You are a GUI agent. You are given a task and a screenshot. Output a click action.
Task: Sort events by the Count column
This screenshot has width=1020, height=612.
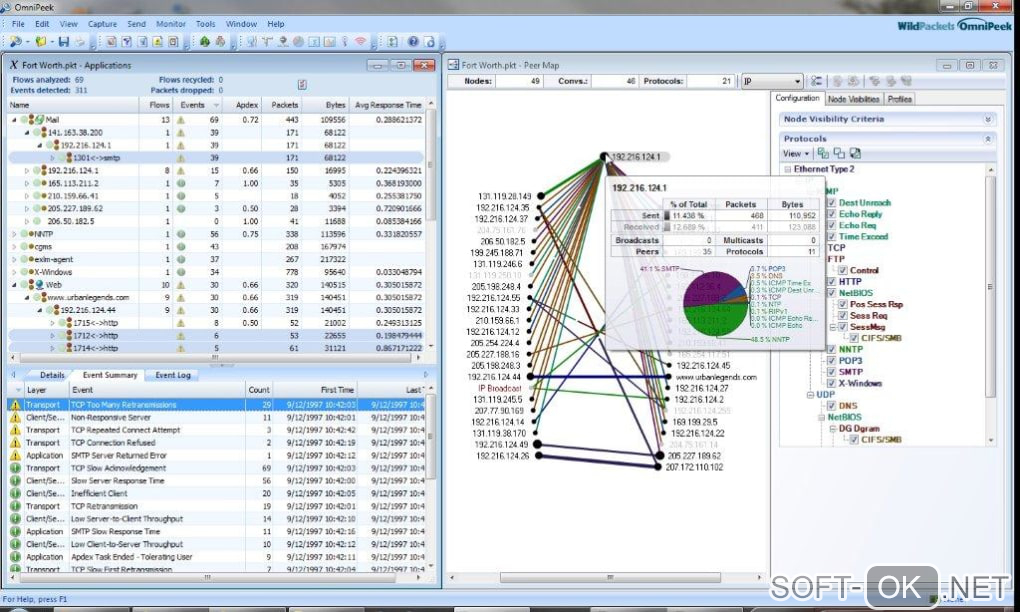click(259, 390)
